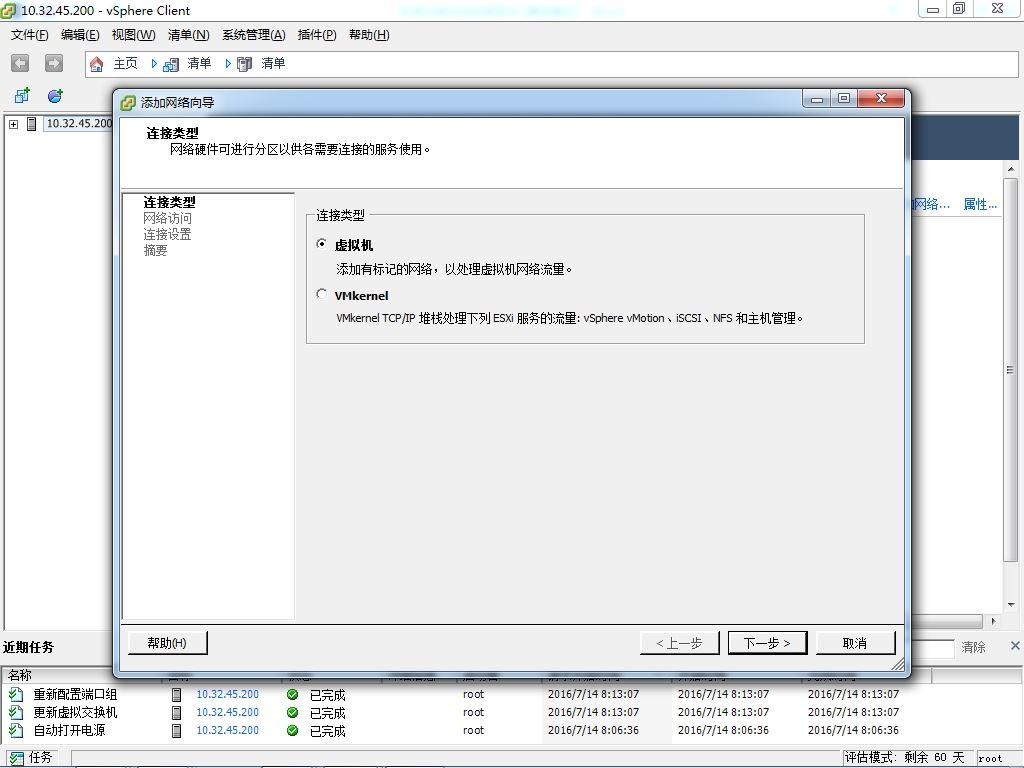Click the 任务 tasks button in status bar

coord(31,758)
